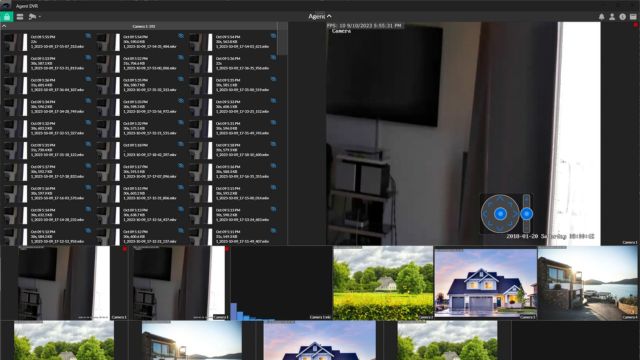Select the dark tile with the blue bar chart
The image size is (640, 360).
[282, 282]
